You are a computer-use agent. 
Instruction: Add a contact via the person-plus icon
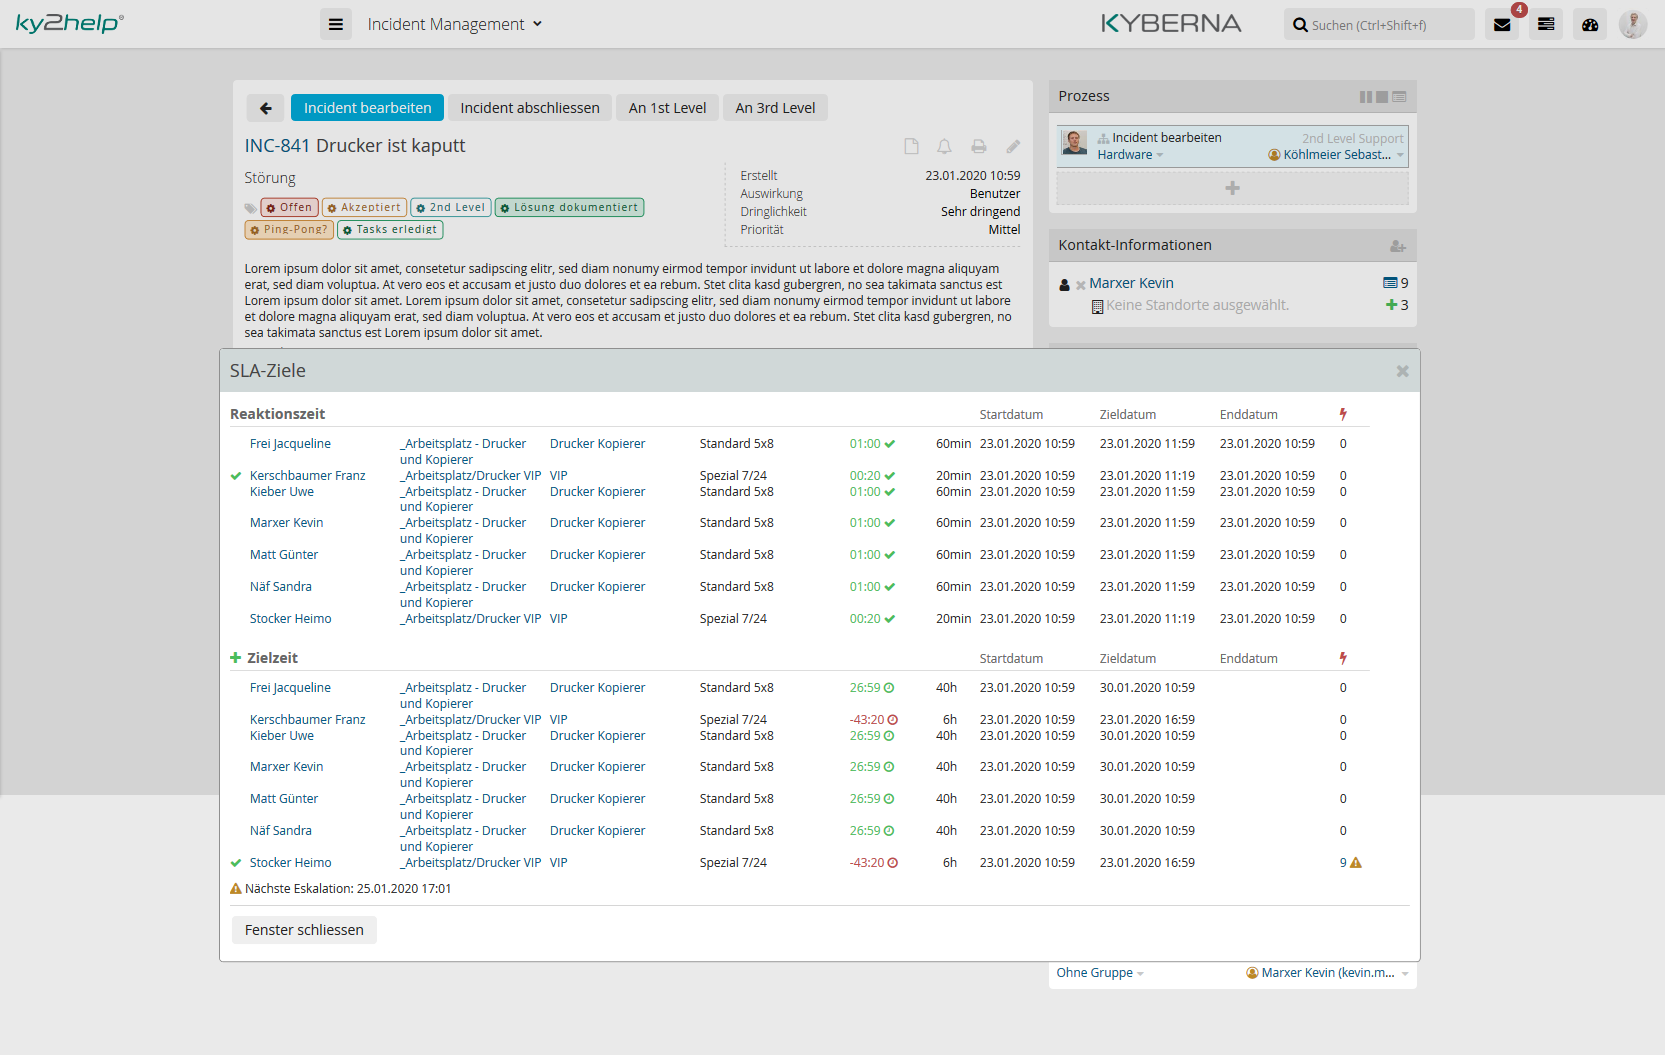tap(1397, 245)
